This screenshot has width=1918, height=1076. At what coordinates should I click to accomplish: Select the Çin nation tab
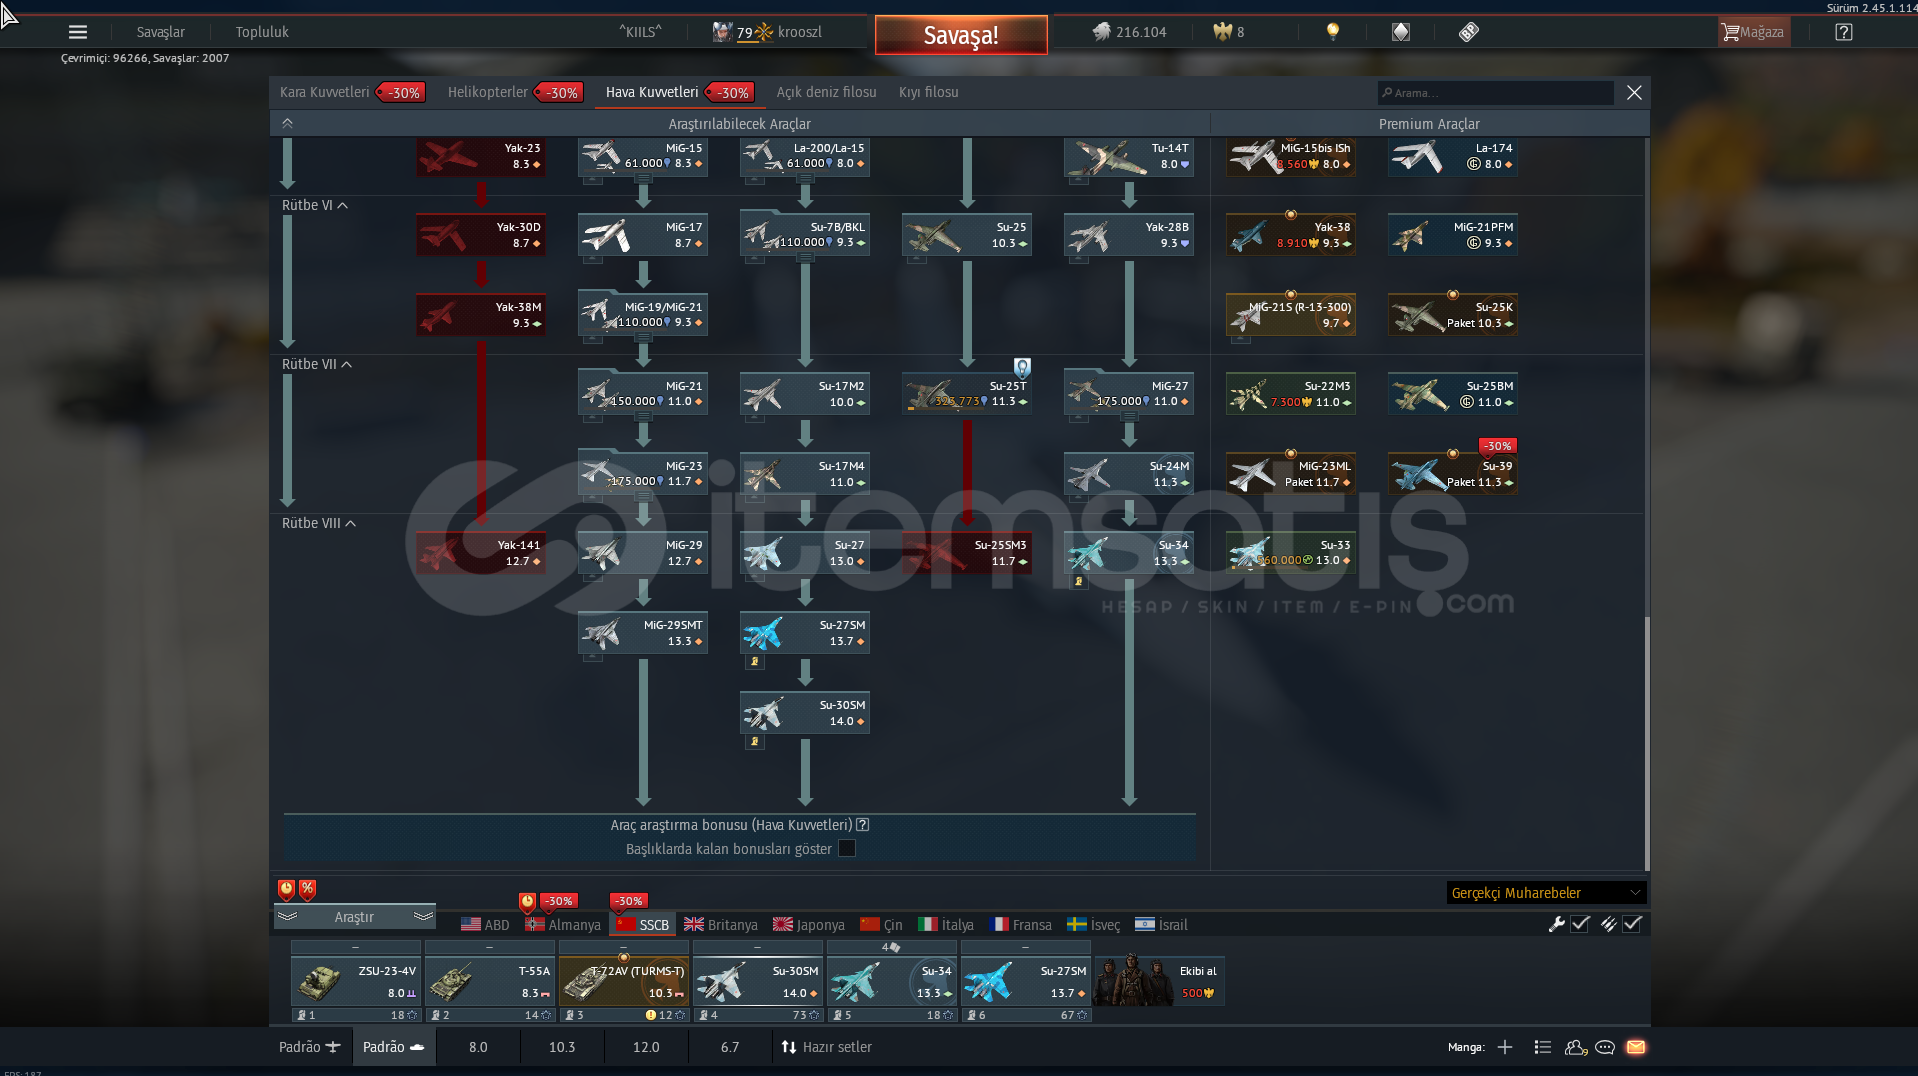881,925
